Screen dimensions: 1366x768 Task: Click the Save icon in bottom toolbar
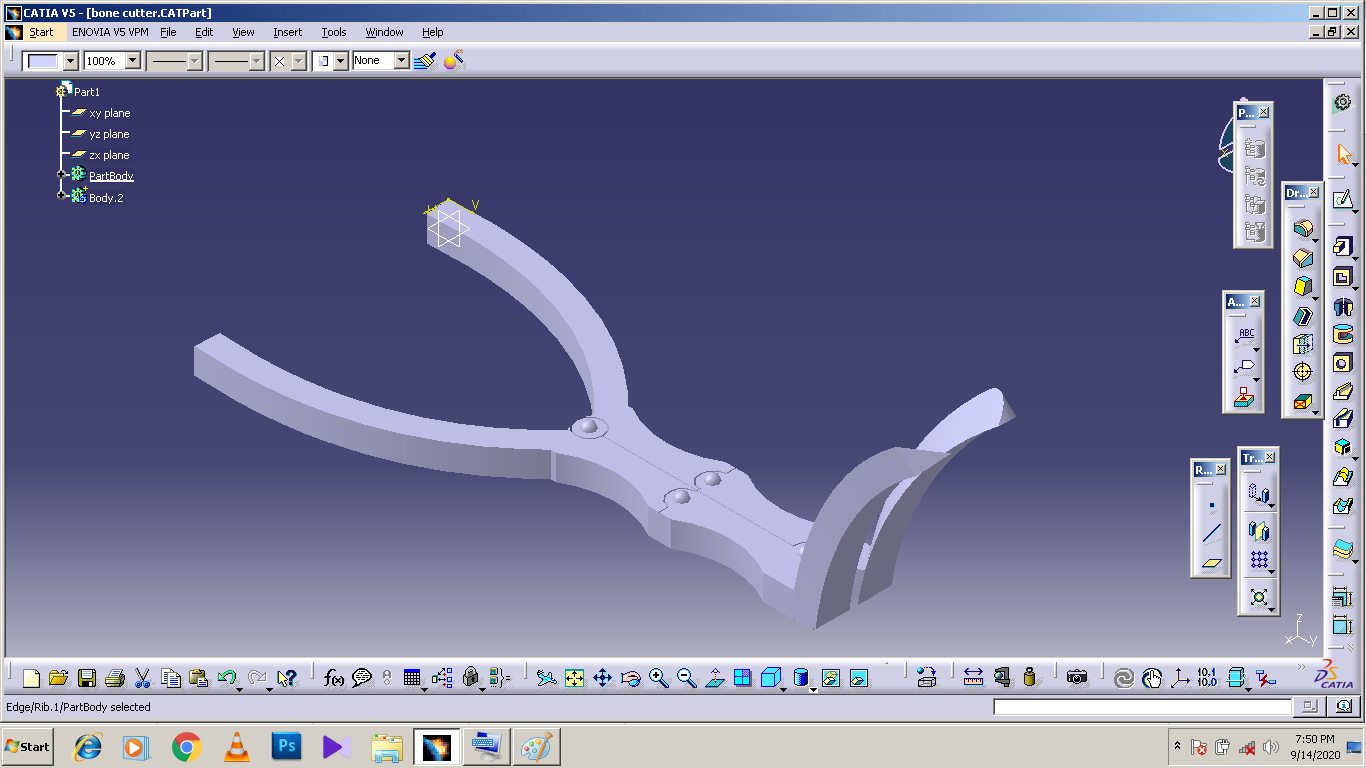pos(87,678)
